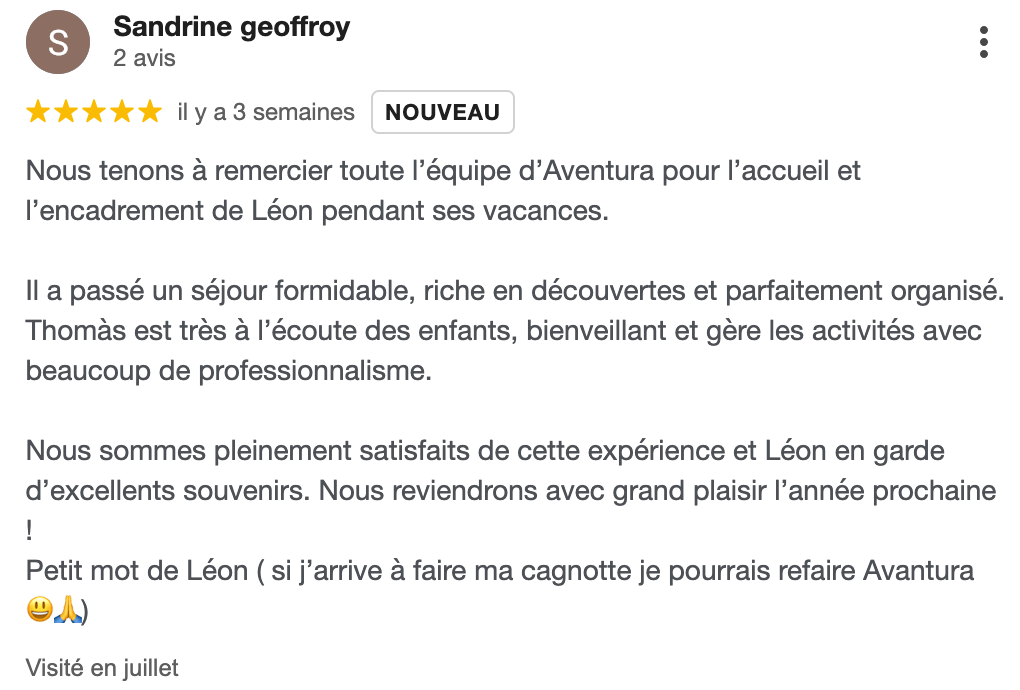Click the "il y a 3 semaines" timestamp
Screen dimensions: 1020x690
pos(266,113)
